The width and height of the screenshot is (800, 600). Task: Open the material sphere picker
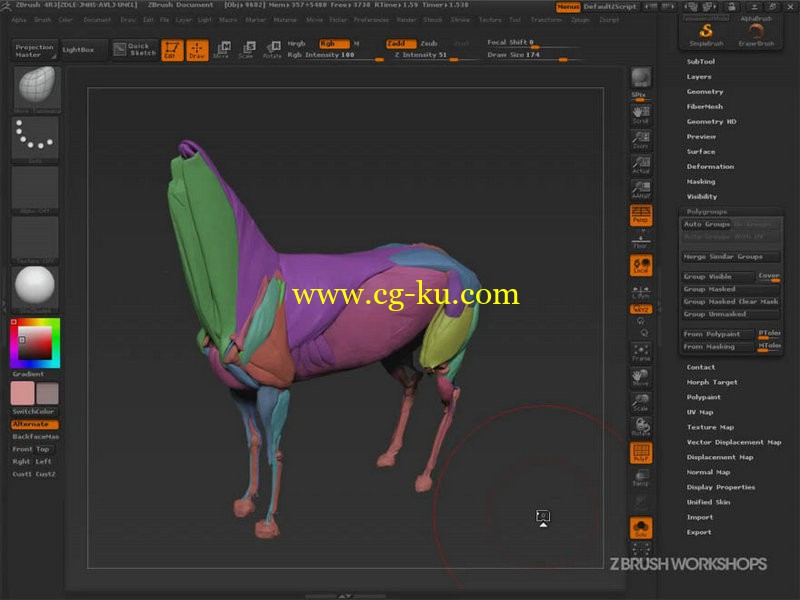(35, 289)
